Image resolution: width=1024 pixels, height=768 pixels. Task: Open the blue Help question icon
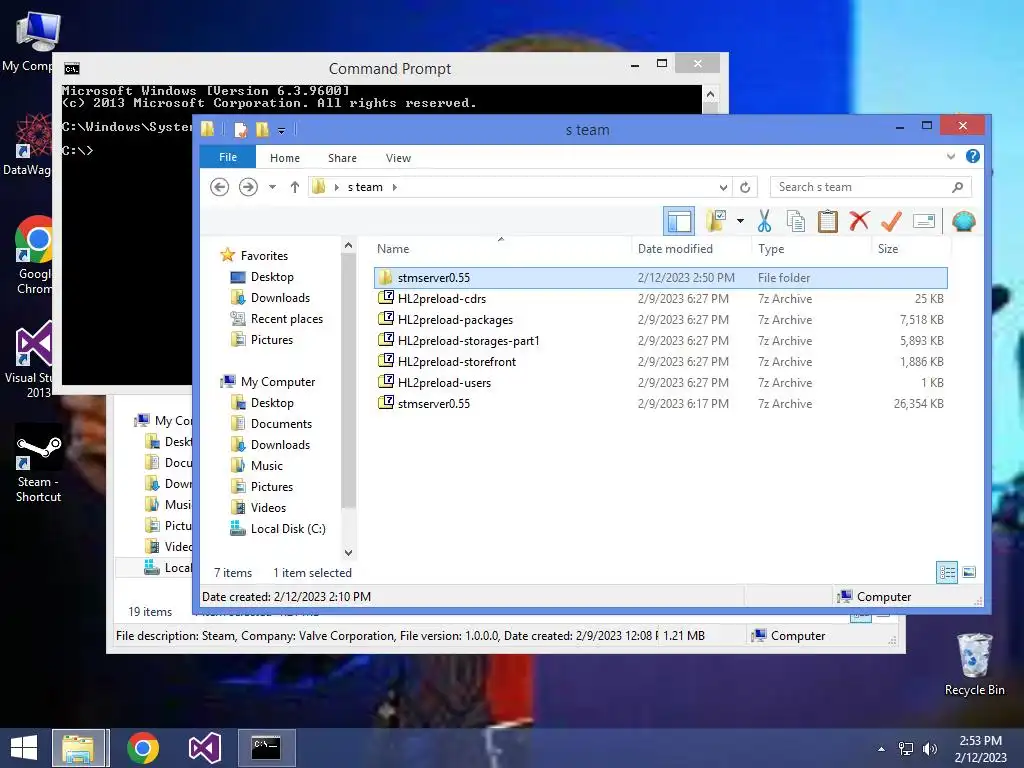pos(972,156)
